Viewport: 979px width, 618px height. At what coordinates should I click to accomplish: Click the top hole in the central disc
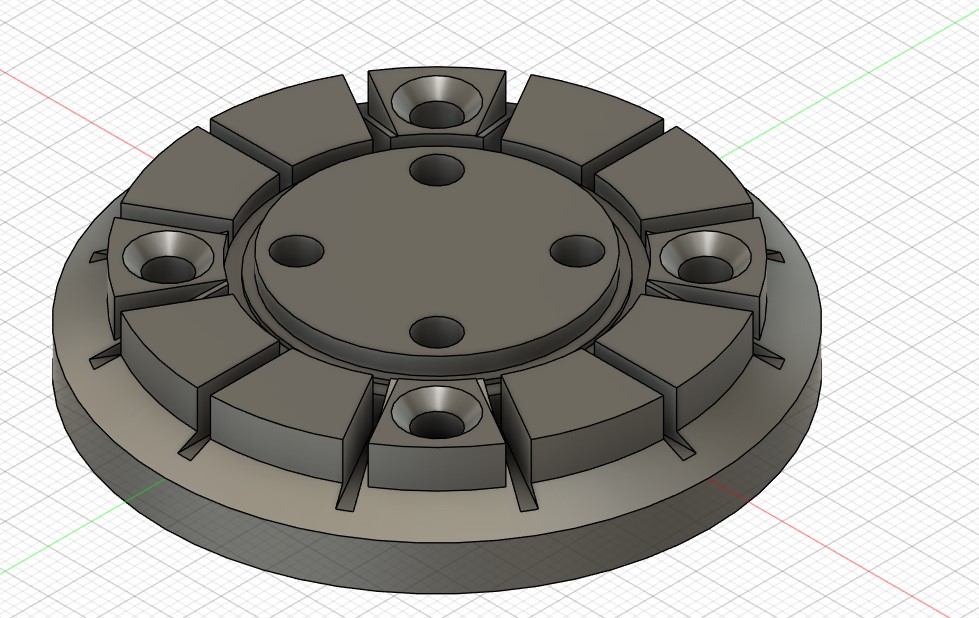click(x=437, y=172)
